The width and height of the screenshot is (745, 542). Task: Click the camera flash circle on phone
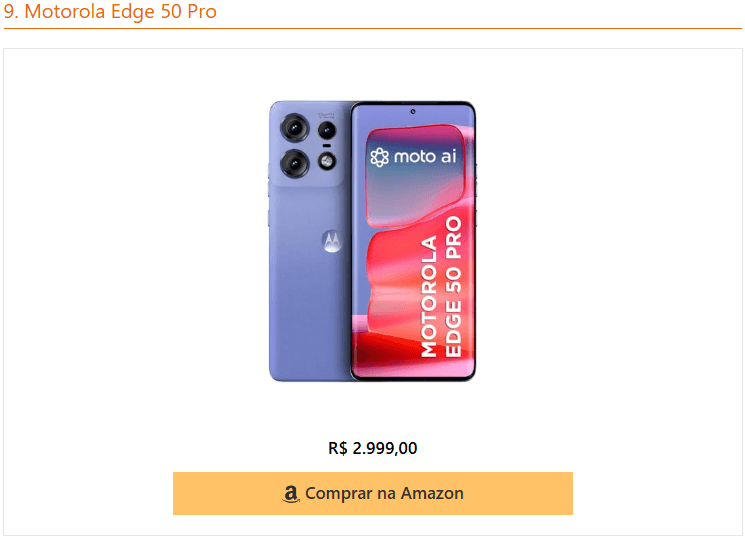pyautogui.click(x=327, y=161)
